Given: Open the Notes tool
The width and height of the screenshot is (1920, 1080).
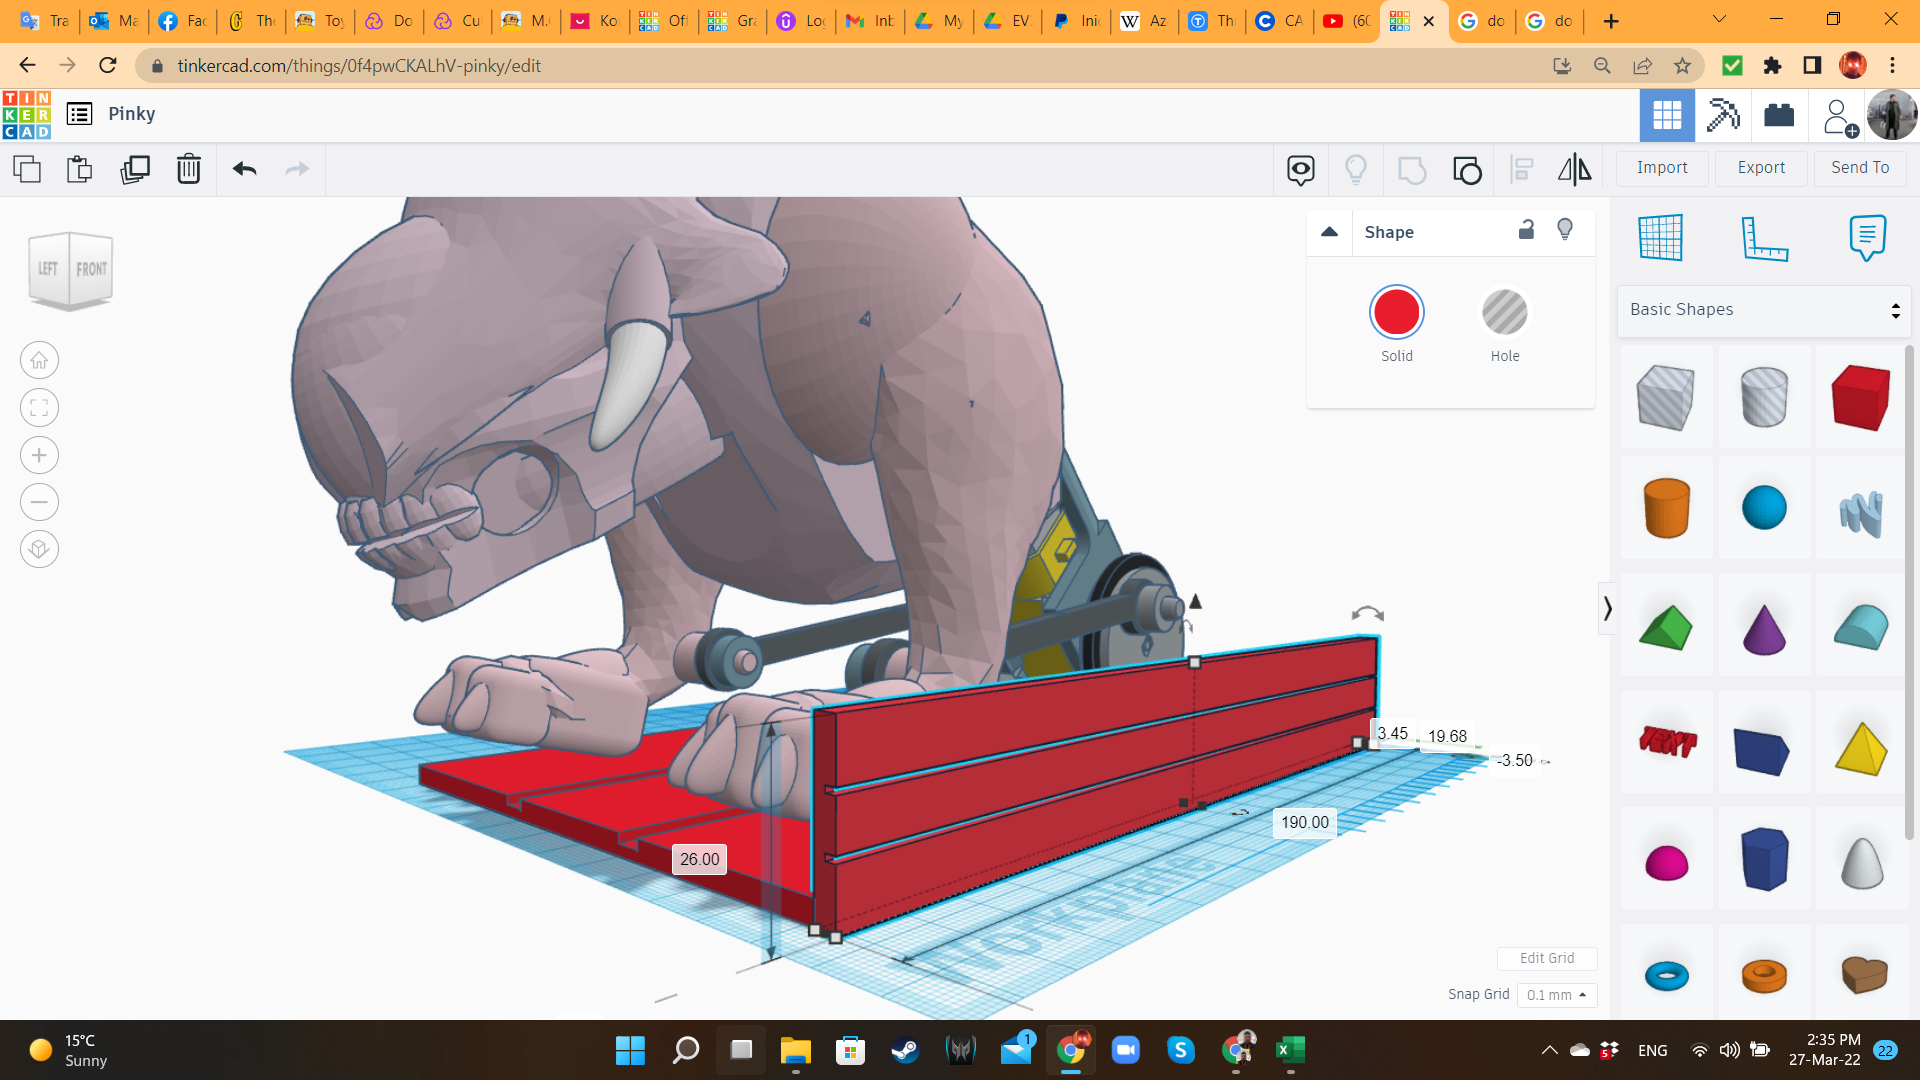Looking at the screenshot, I should pos(1866,238).
